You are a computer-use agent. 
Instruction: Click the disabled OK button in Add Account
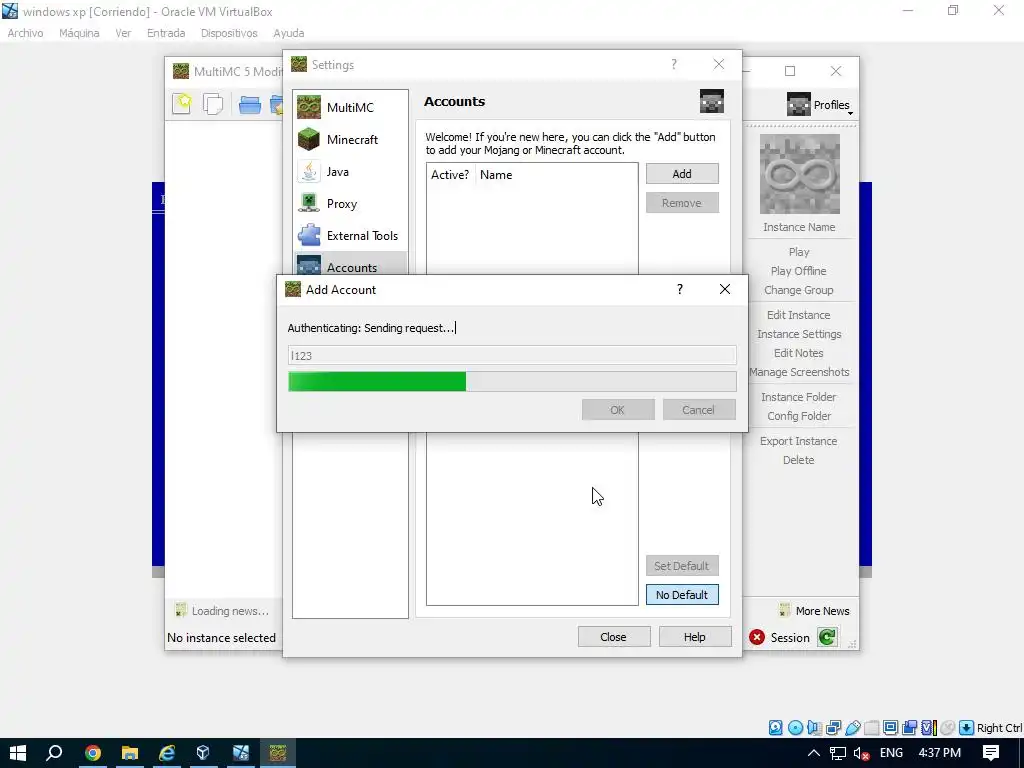[x=618, y=409]
